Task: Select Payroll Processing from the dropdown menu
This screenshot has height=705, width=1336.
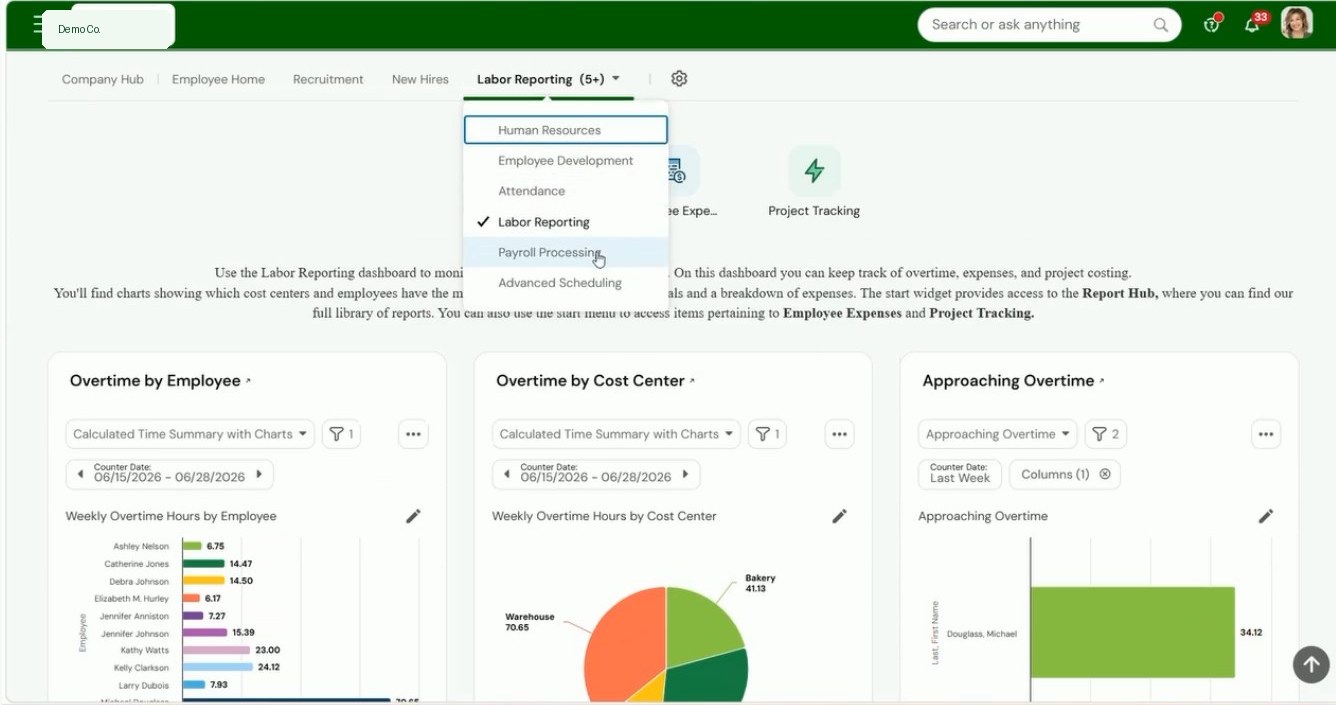Action: click(x=565, y=252)
